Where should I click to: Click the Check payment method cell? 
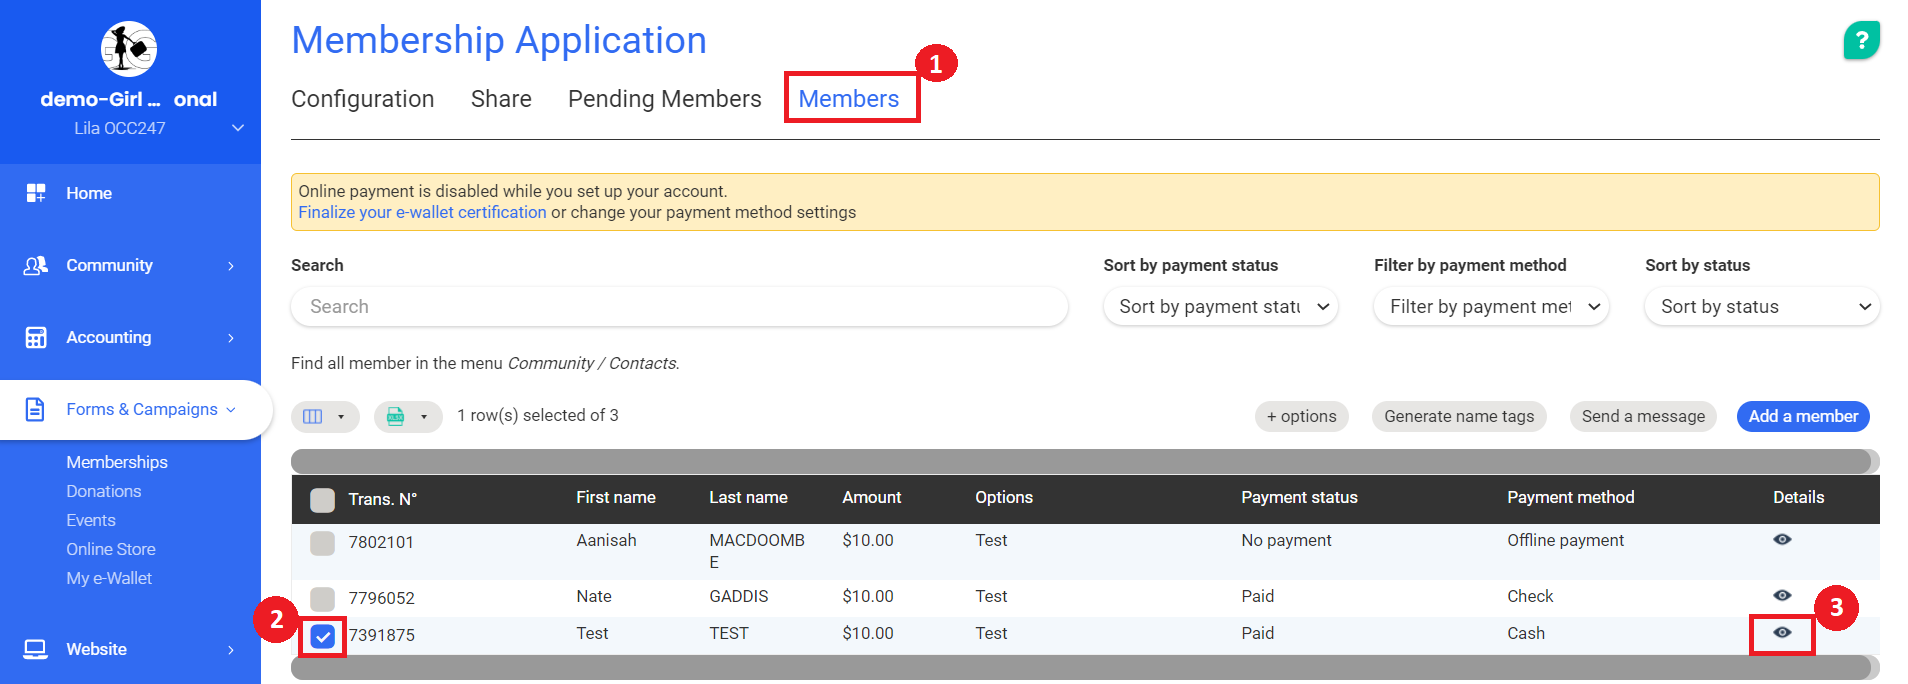point(1530,596)
